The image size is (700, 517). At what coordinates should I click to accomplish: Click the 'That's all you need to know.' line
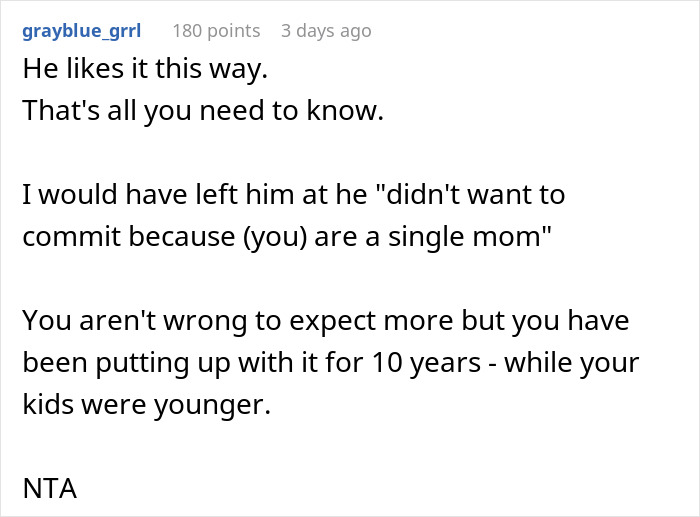(x=203, y=111)
